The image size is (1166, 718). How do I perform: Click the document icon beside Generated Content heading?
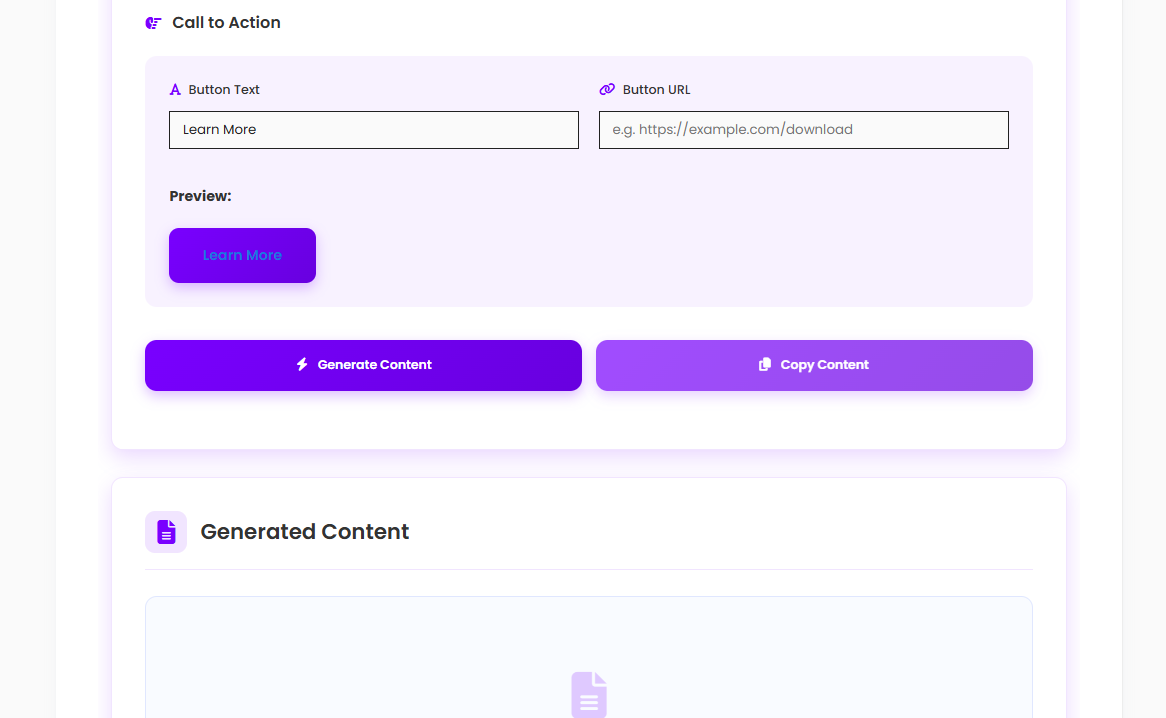(166, 532)
